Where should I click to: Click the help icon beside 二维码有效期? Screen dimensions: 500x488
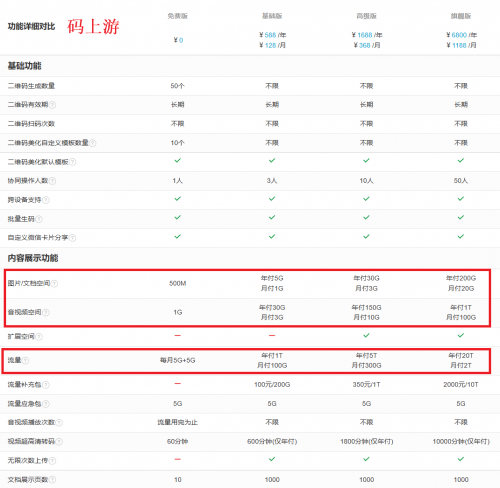[53, 105]
